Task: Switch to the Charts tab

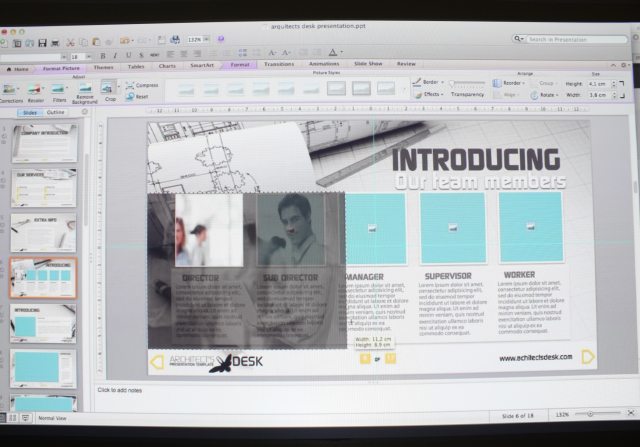Action: (167, 66)
